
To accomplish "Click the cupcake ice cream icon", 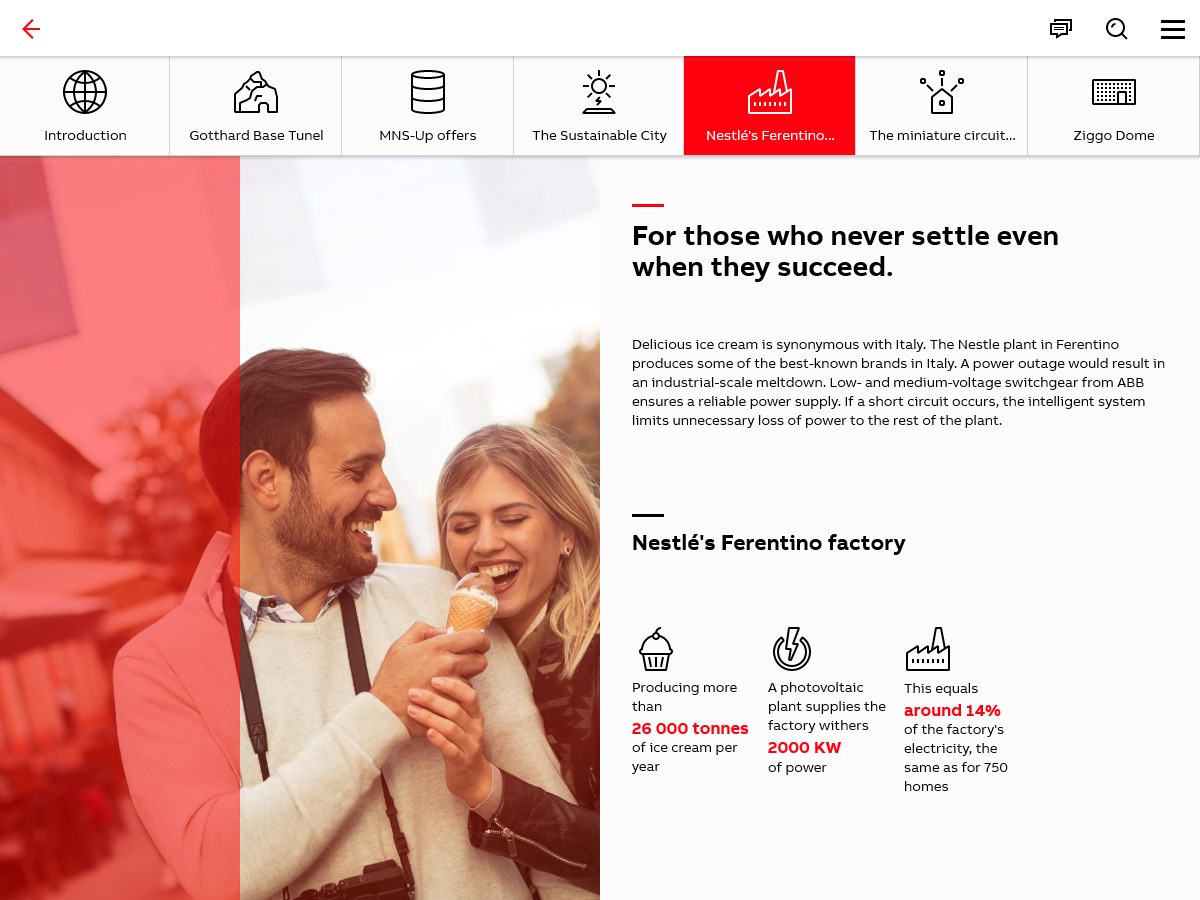I will click(x=656, y=649).
